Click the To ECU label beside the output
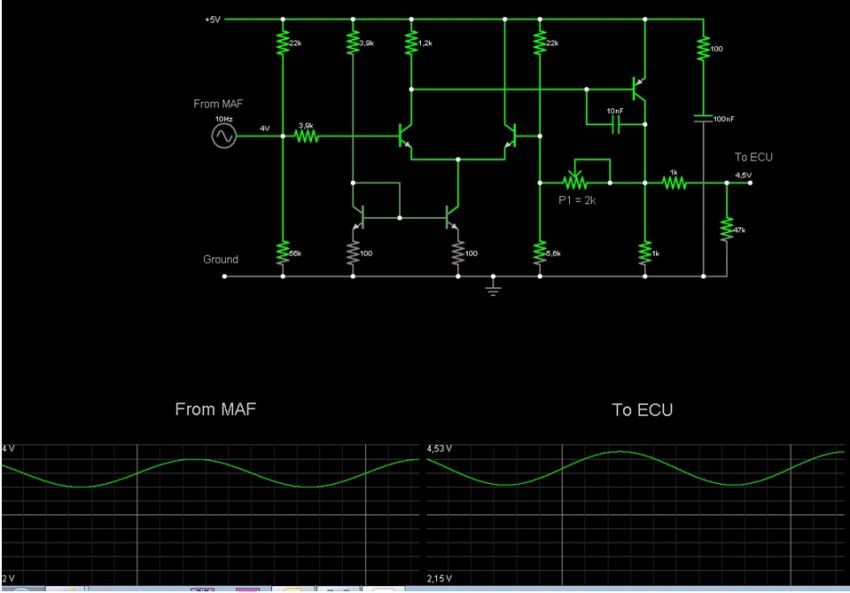 [754, 157]
